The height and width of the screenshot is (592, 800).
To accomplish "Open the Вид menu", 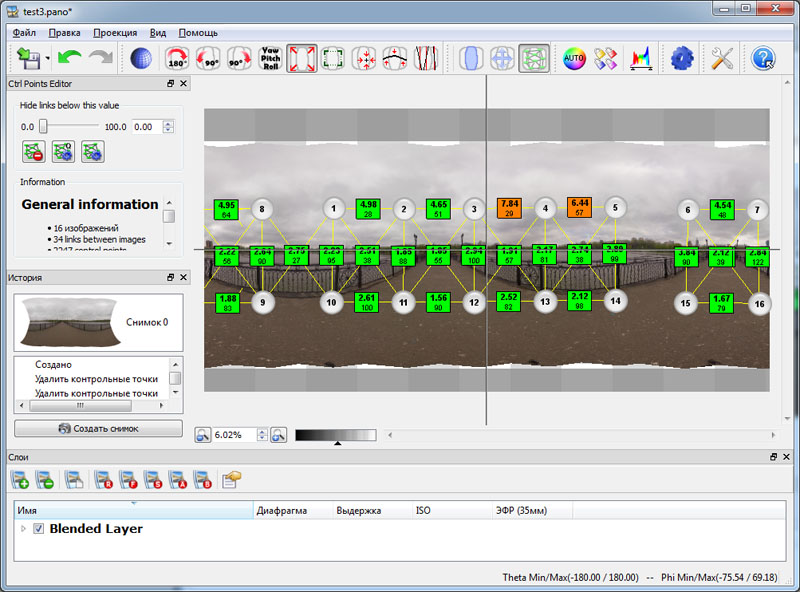I will coord(158,33).
